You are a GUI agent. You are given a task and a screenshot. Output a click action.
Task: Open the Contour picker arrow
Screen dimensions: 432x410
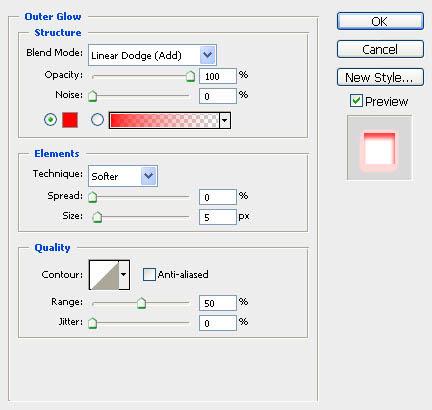124,275
